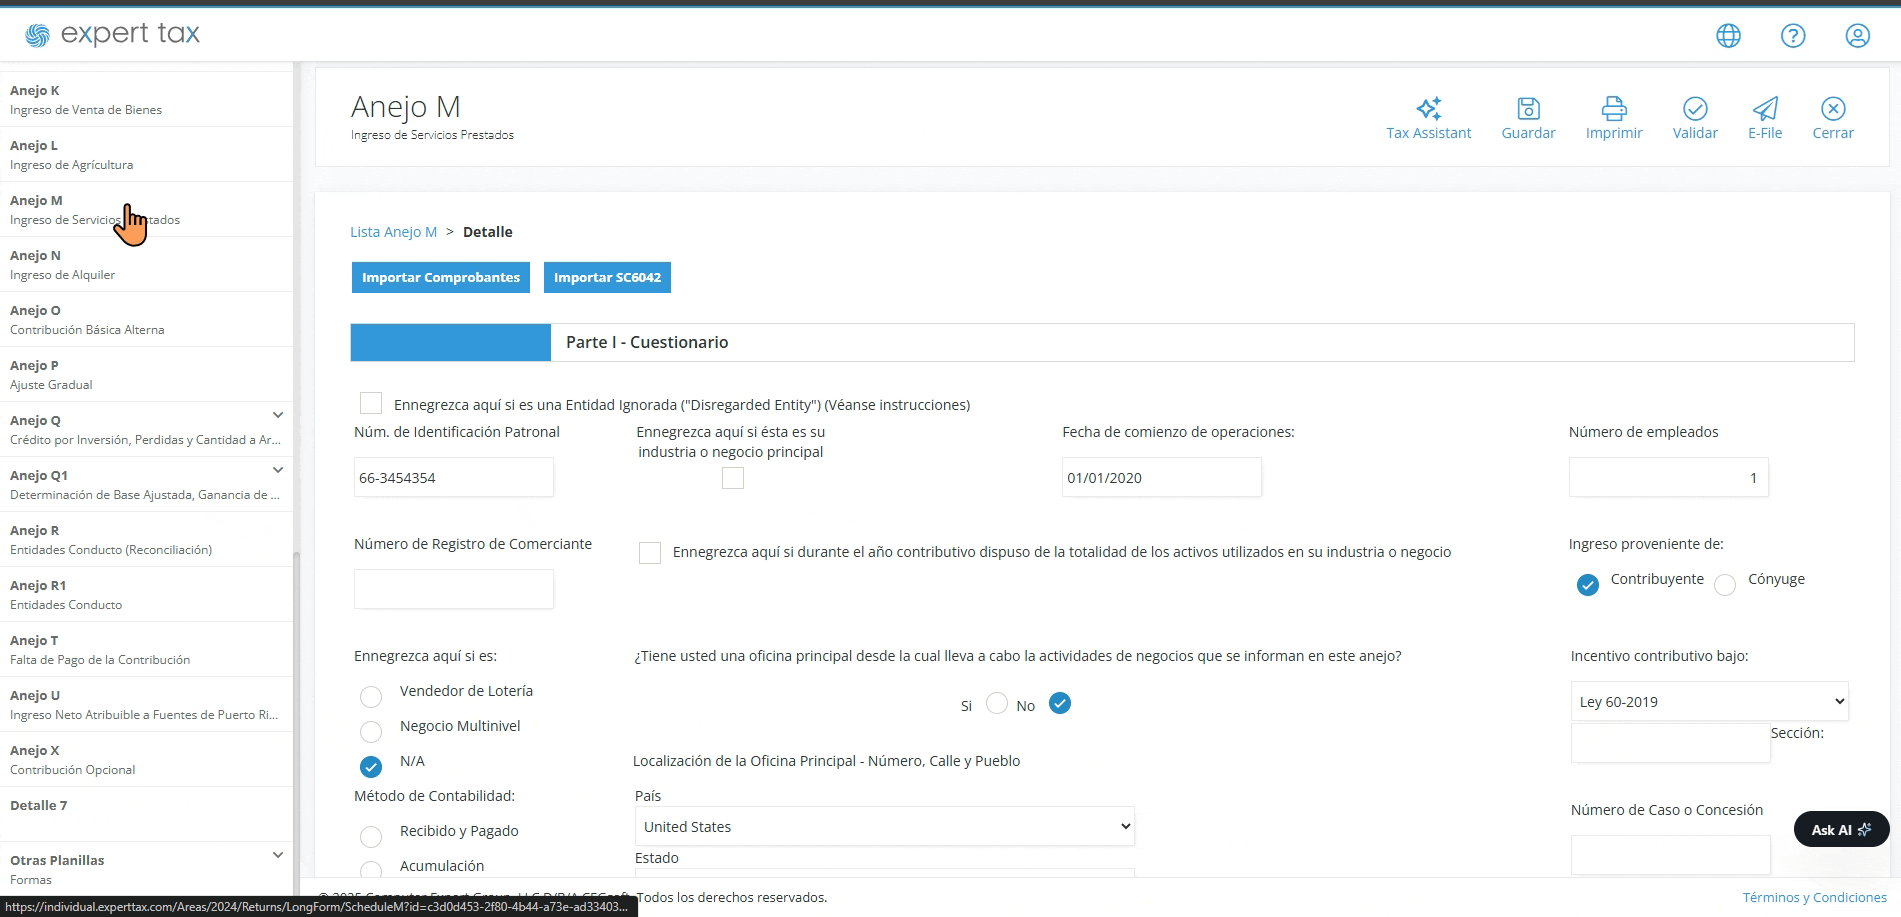Click the Cerrar close icon
Viewport: 1901px width, 917px height.
[1833, 108]
